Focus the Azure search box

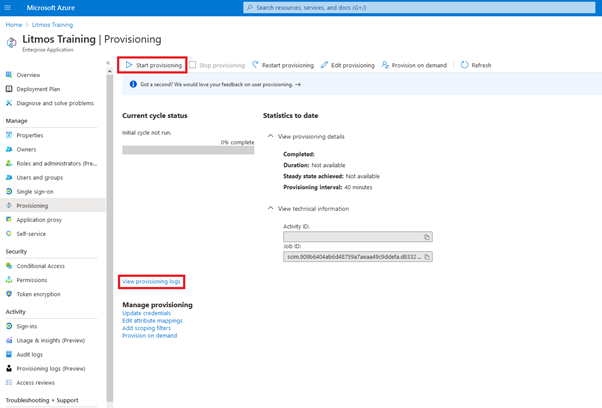419,7
